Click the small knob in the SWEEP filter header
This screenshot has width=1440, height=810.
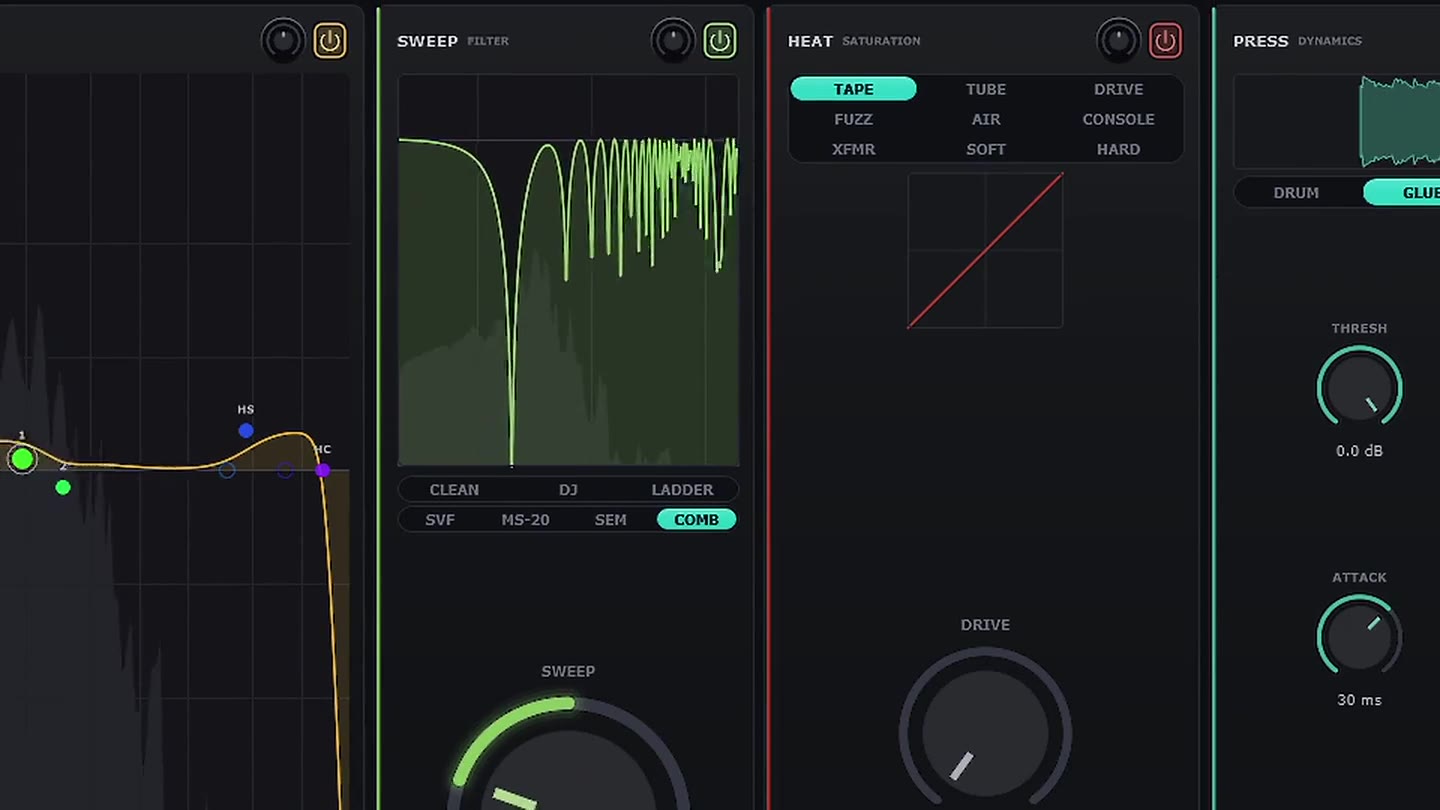tap(673, 41)
